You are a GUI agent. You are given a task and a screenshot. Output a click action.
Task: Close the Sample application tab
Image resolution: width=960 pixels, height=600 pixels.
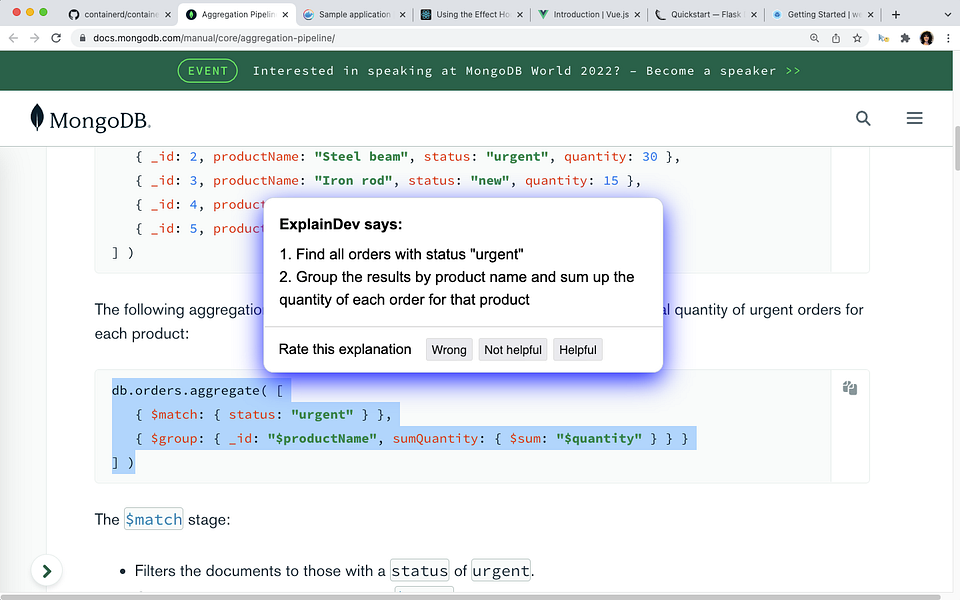coord(402,15)
